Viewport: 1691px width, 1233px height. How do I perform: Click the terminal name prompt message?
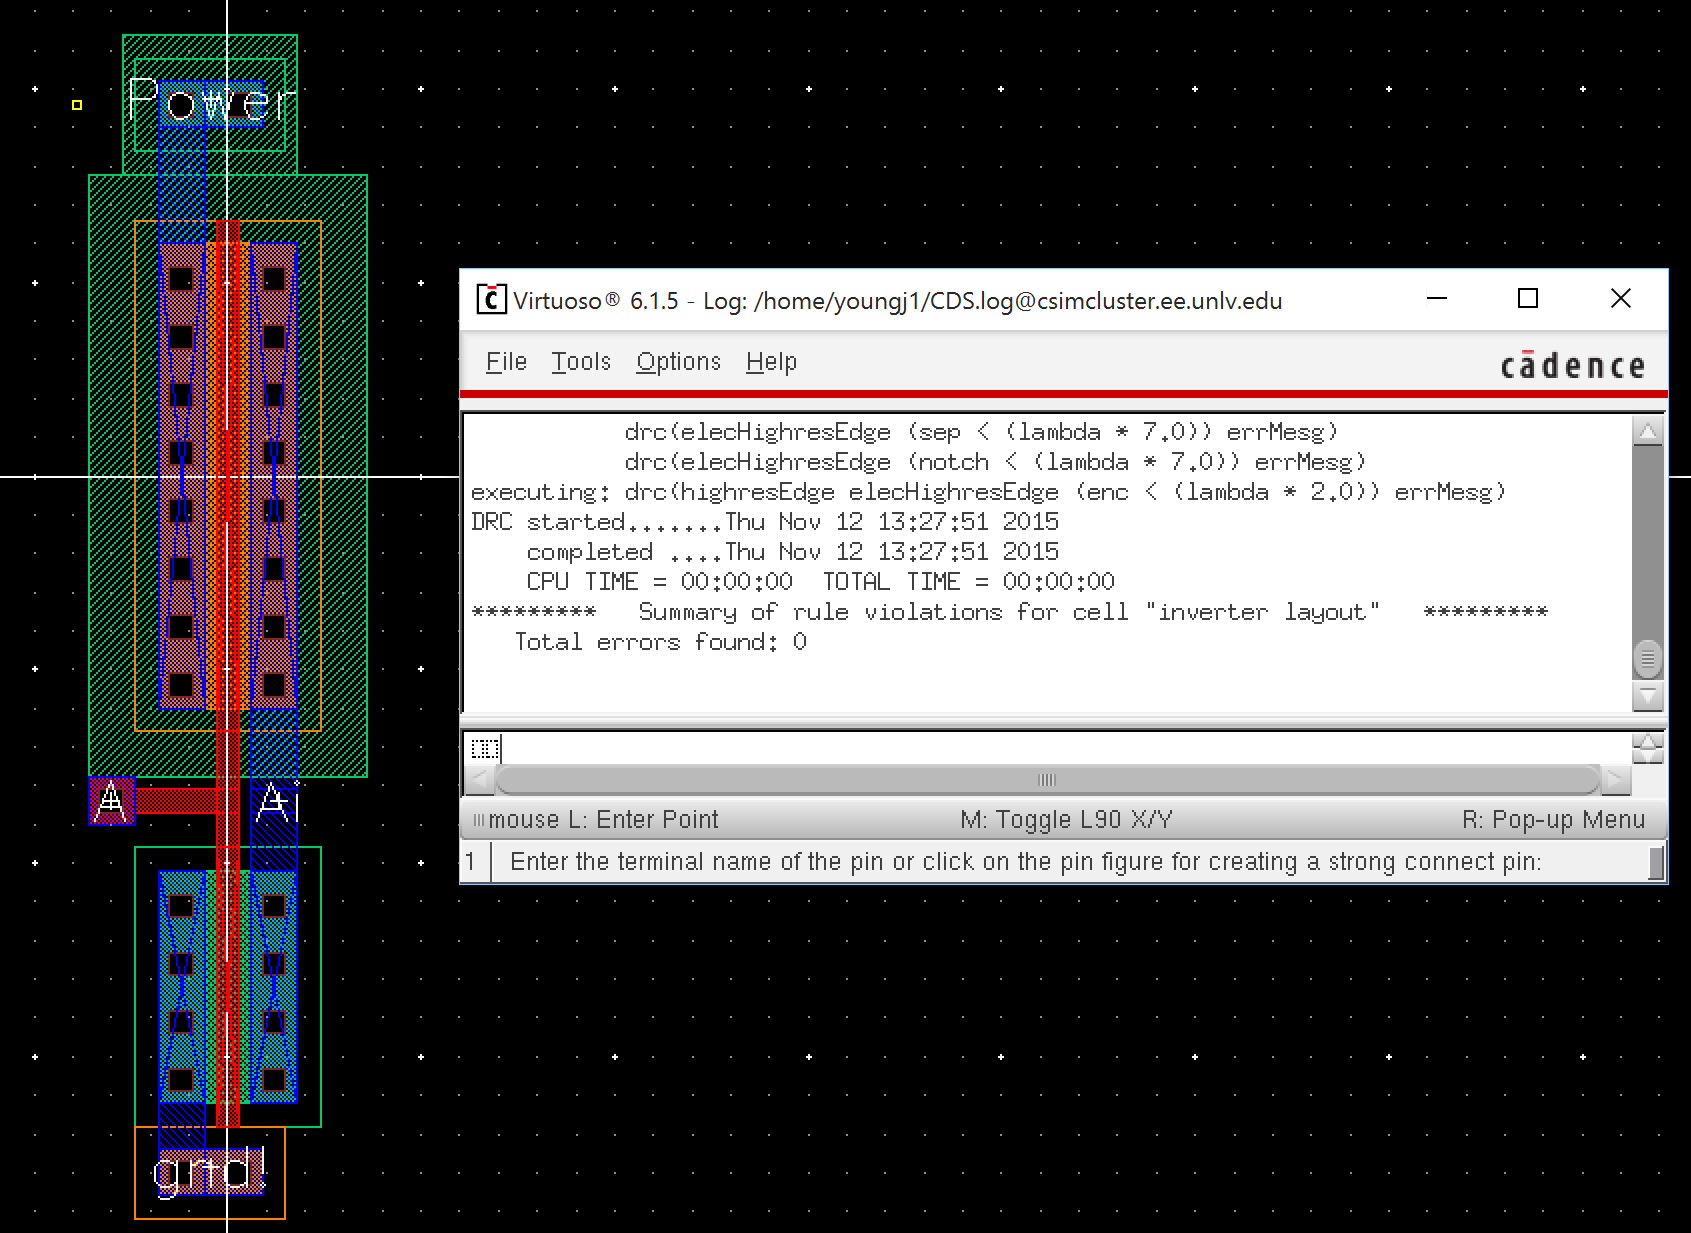[1026, 862]
